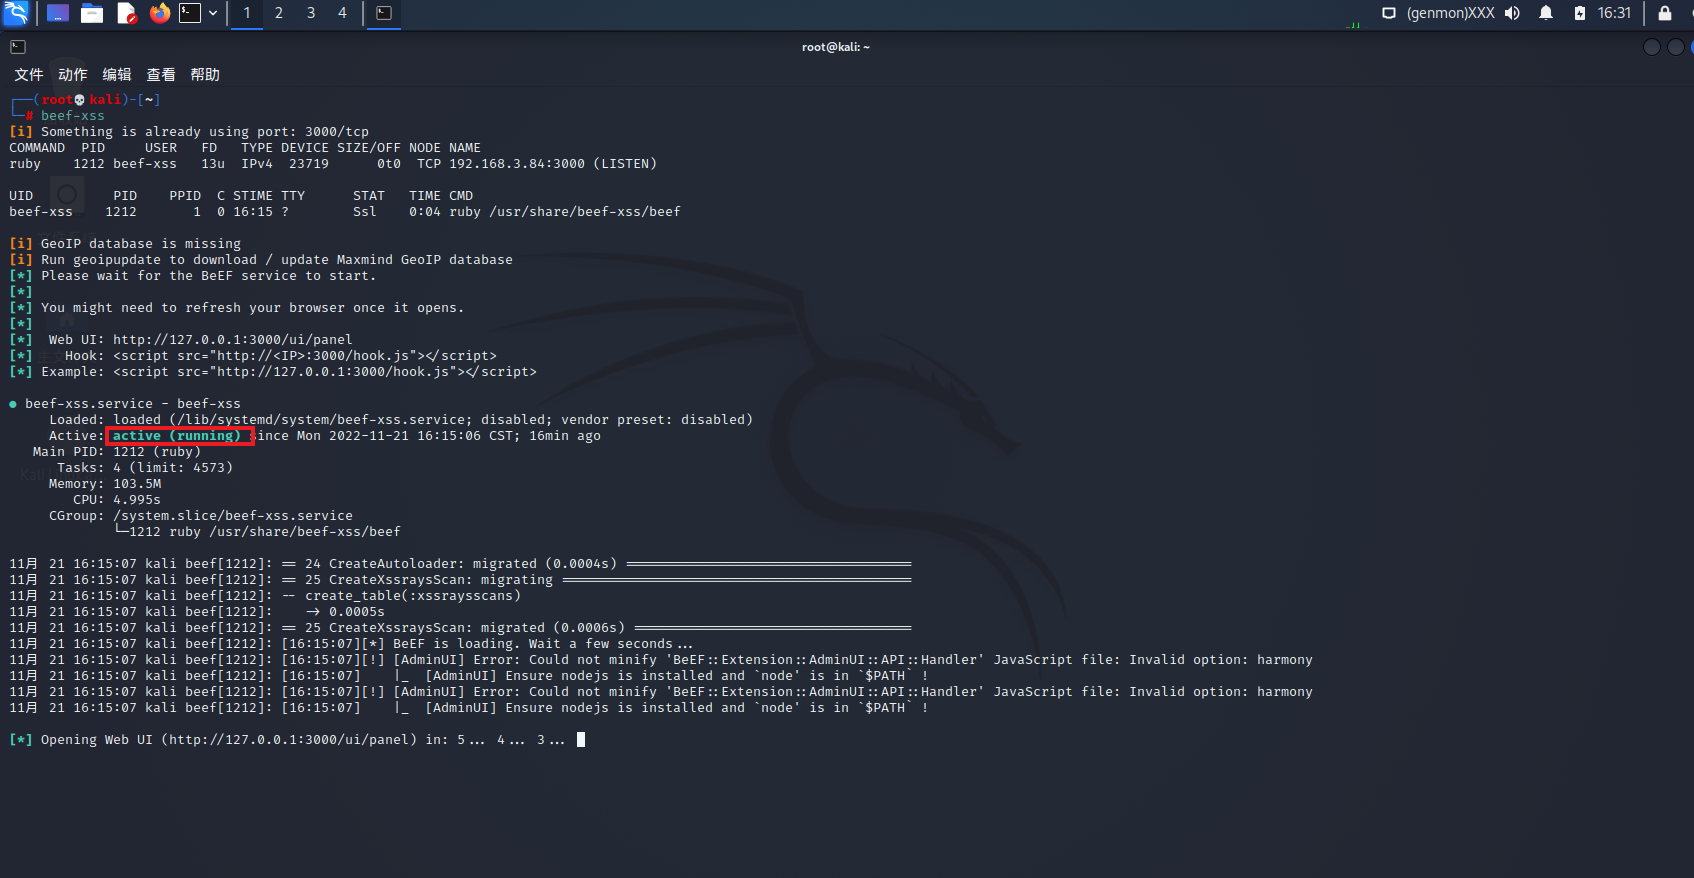Lock the screen with the padlock icon

tap(1665, 13)
